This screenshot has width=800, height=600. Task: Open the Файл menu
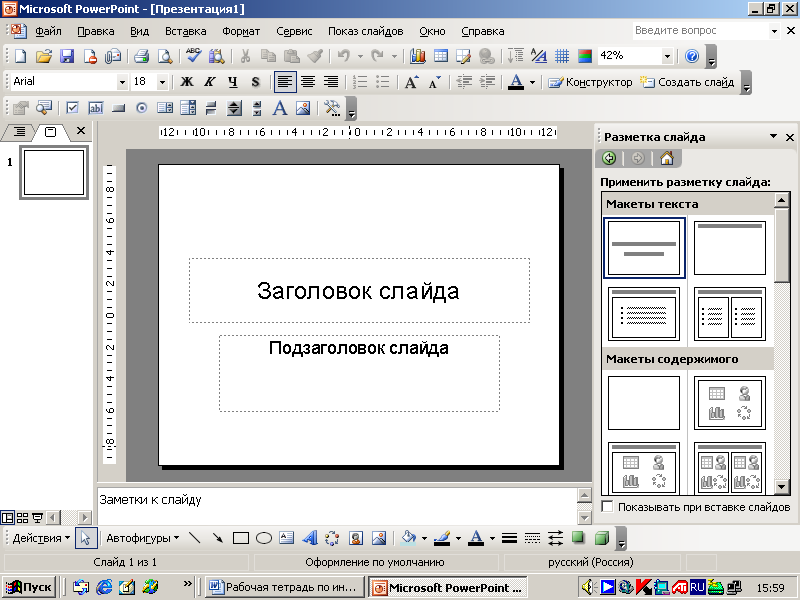pos(48,31)
